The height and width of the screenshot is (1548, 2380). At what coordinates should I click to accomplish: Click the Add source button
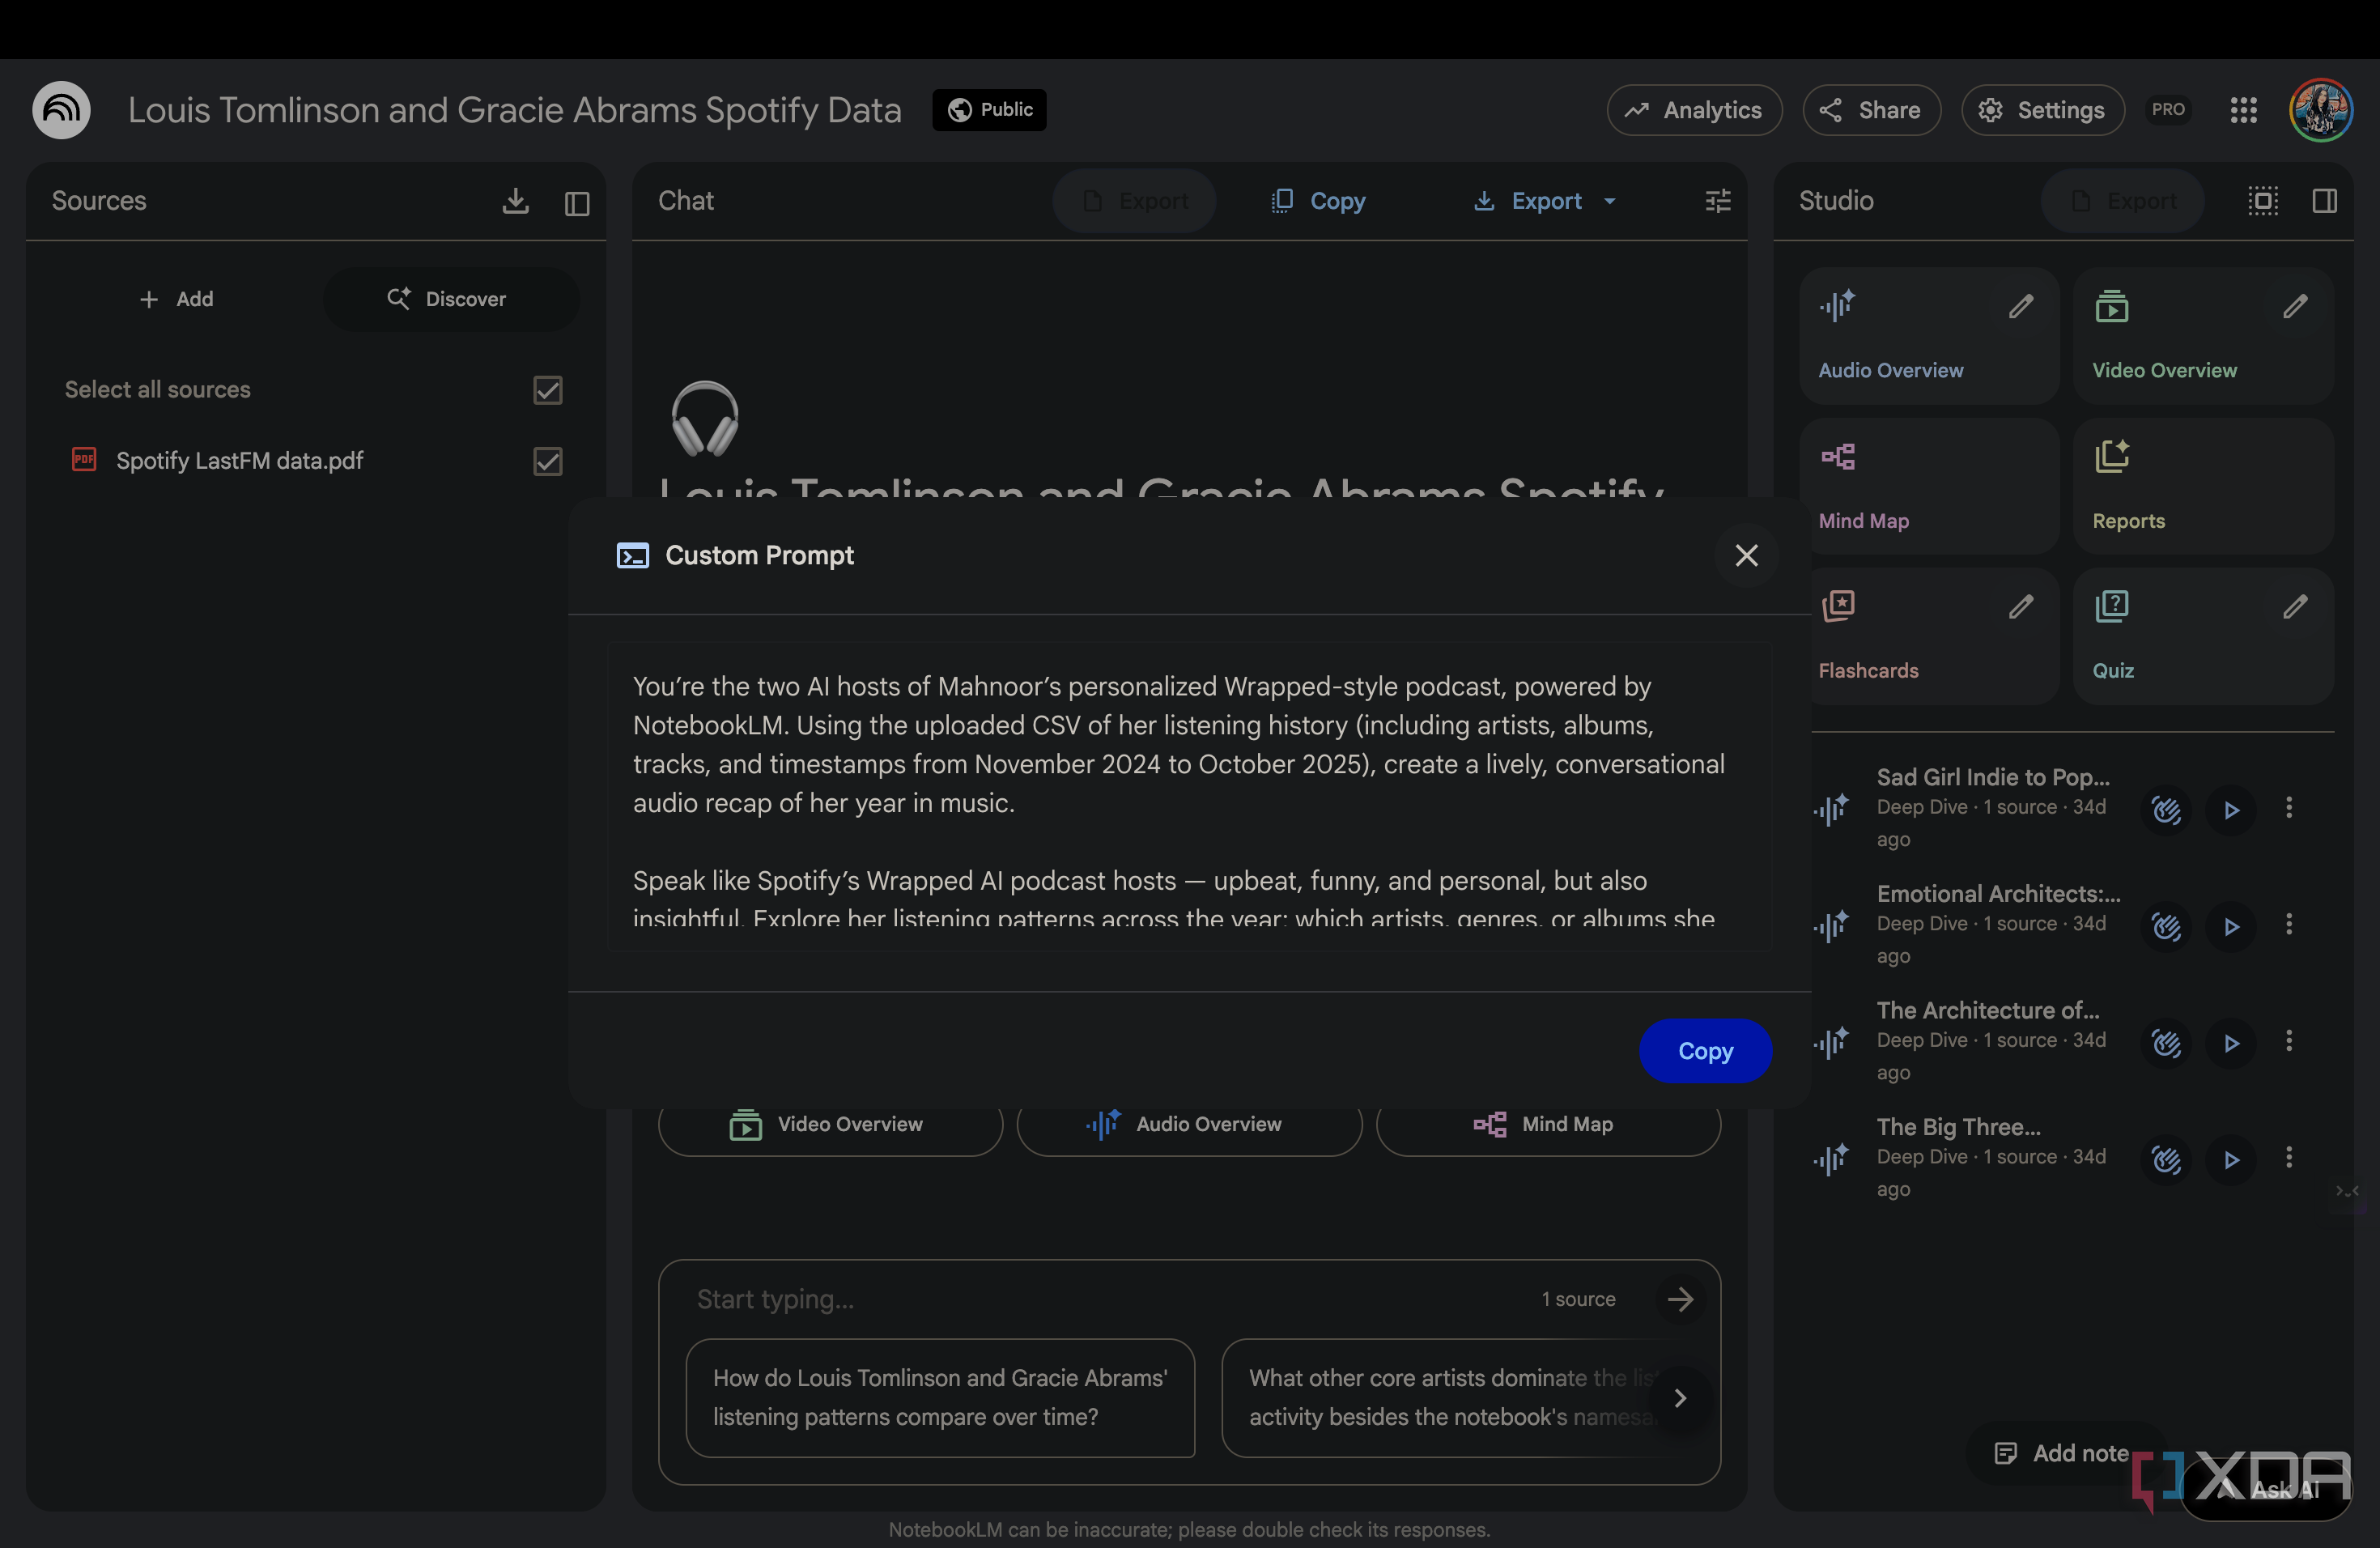tap(176, 299)
